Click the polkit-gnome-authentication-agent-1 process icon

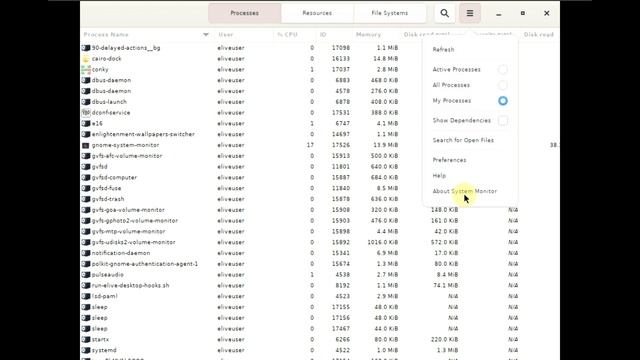[x=86, y=264]
